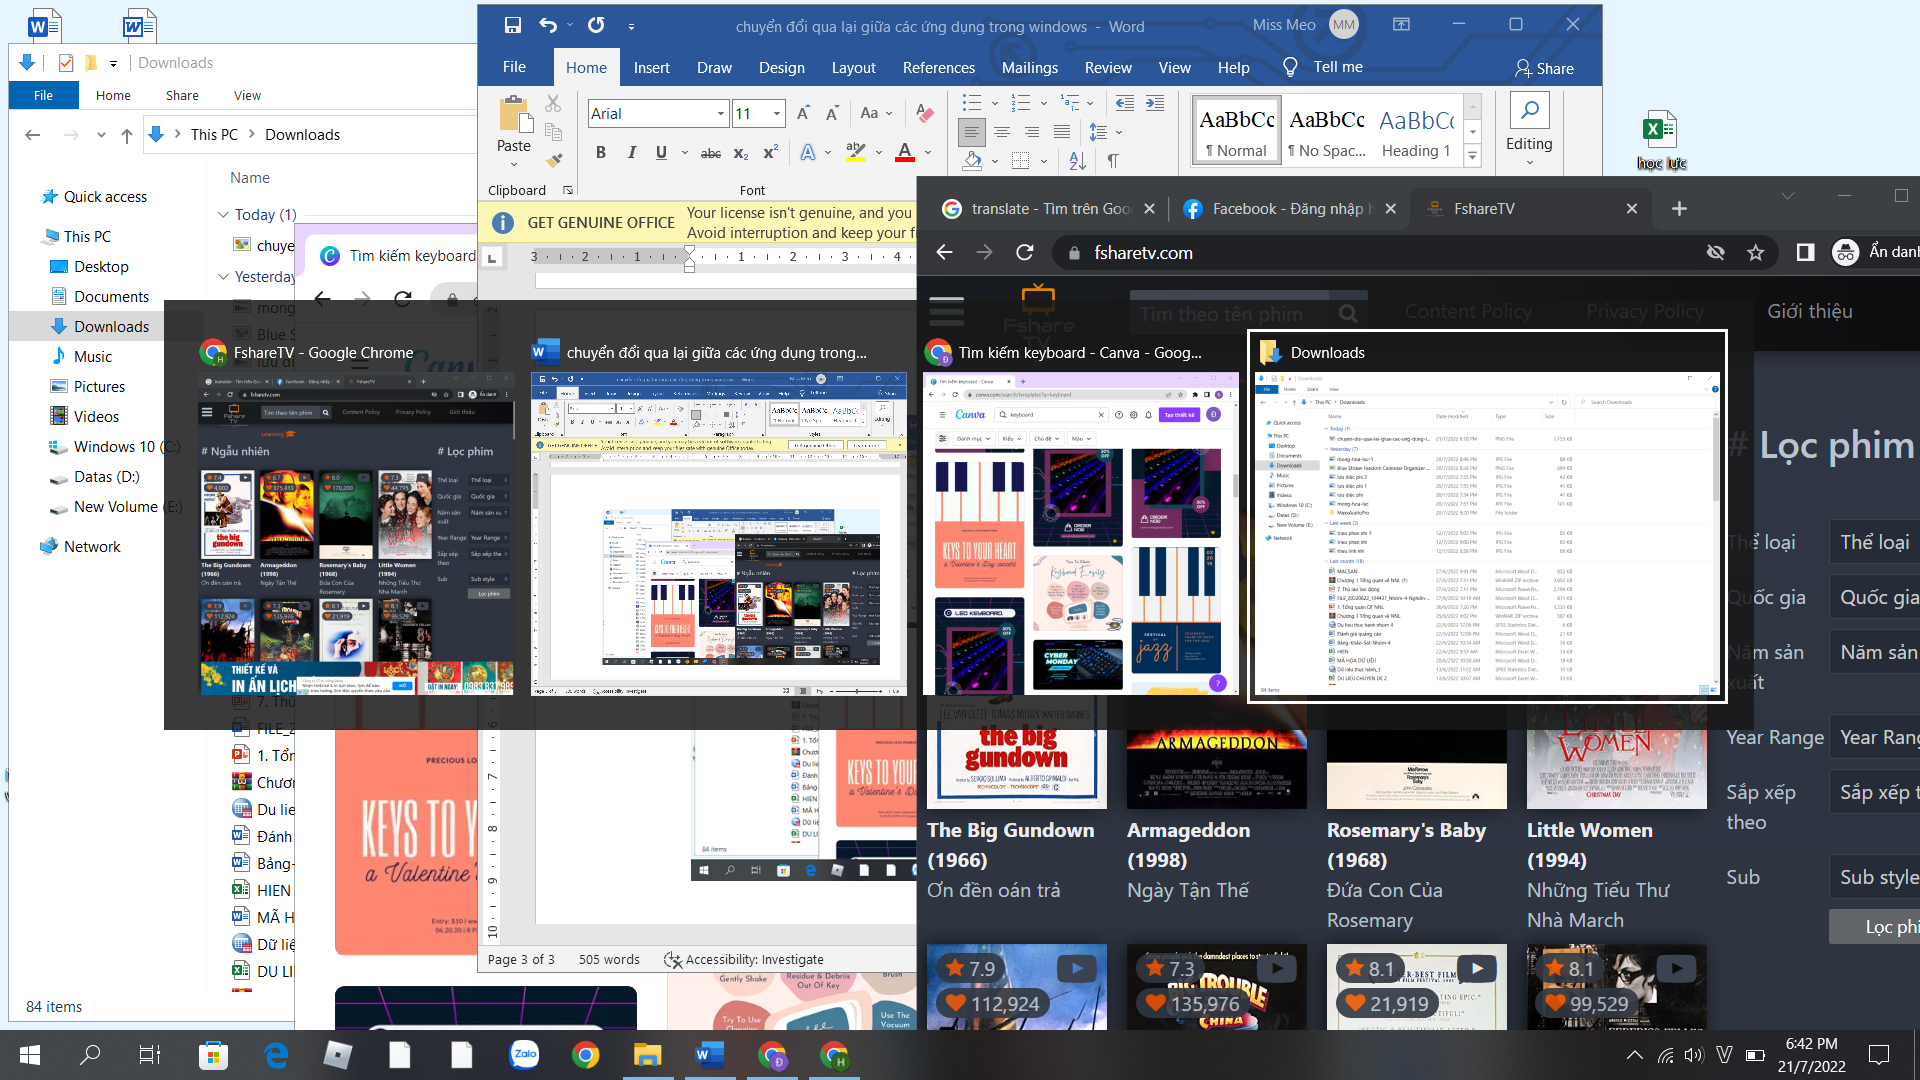Click the Redo/Repeat icon in Word
Screen dimensions: 1920x1080
point(596,25)
